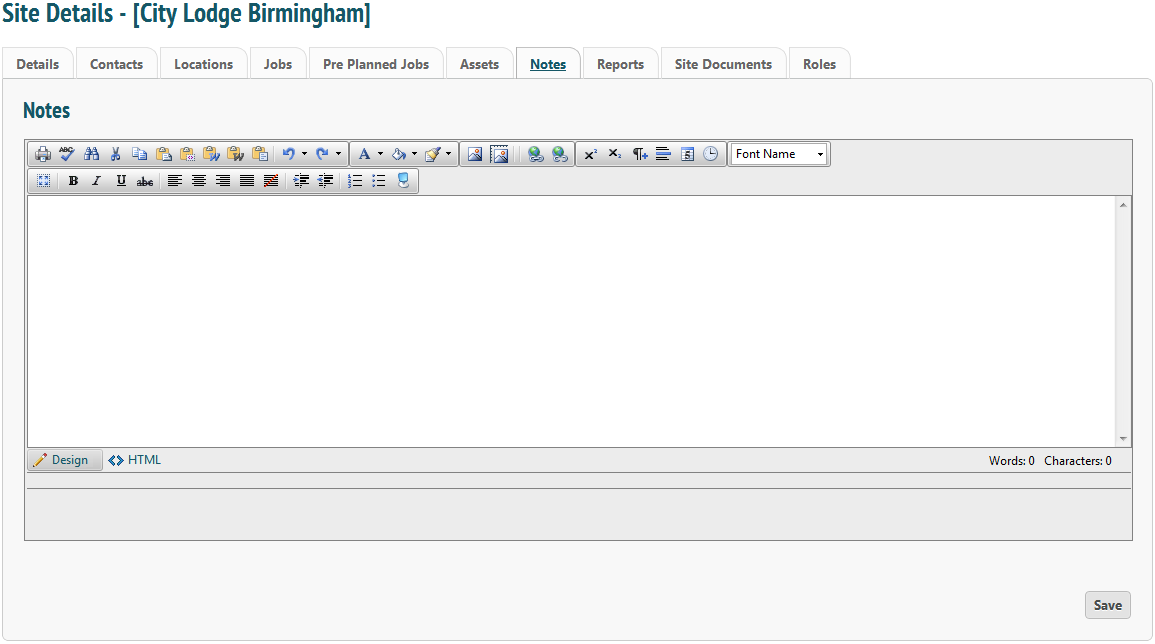Open the Format Stripper dropdown arrow
Viewport: 1155px width, 644px height.
448,154
